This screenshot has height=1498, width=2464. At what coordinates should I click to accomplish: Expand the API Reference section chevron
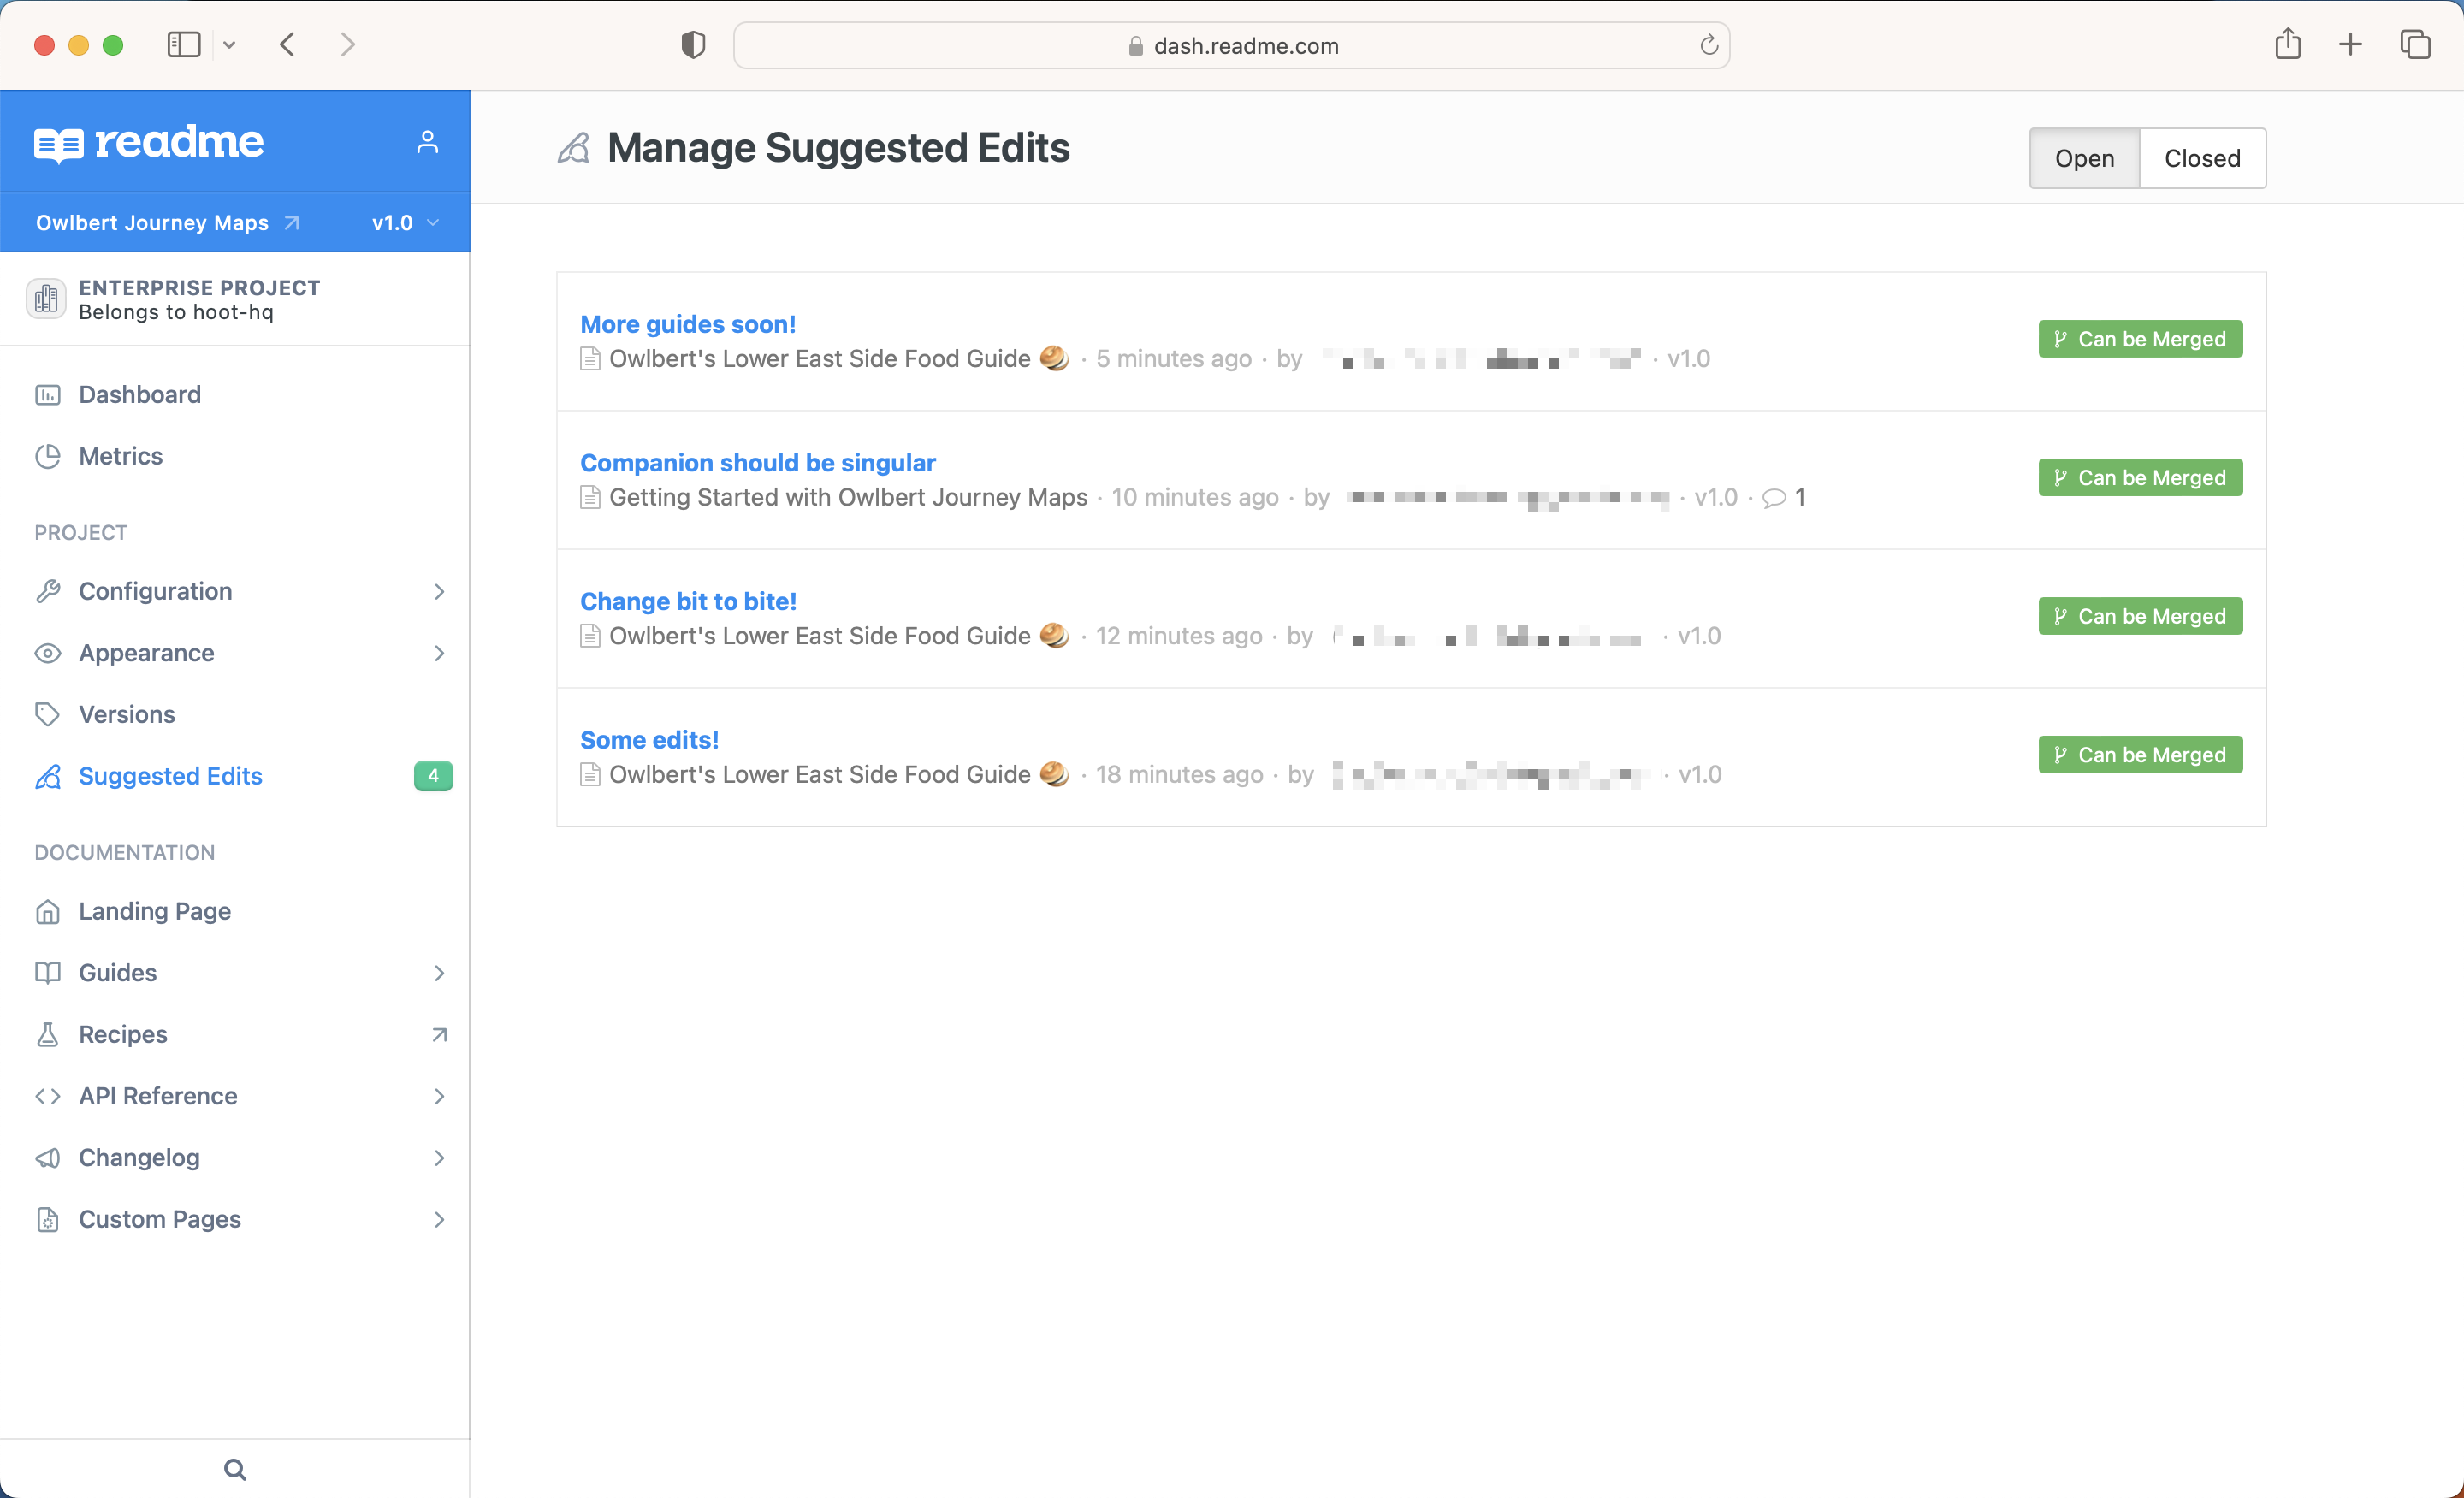coord(439,1096)
